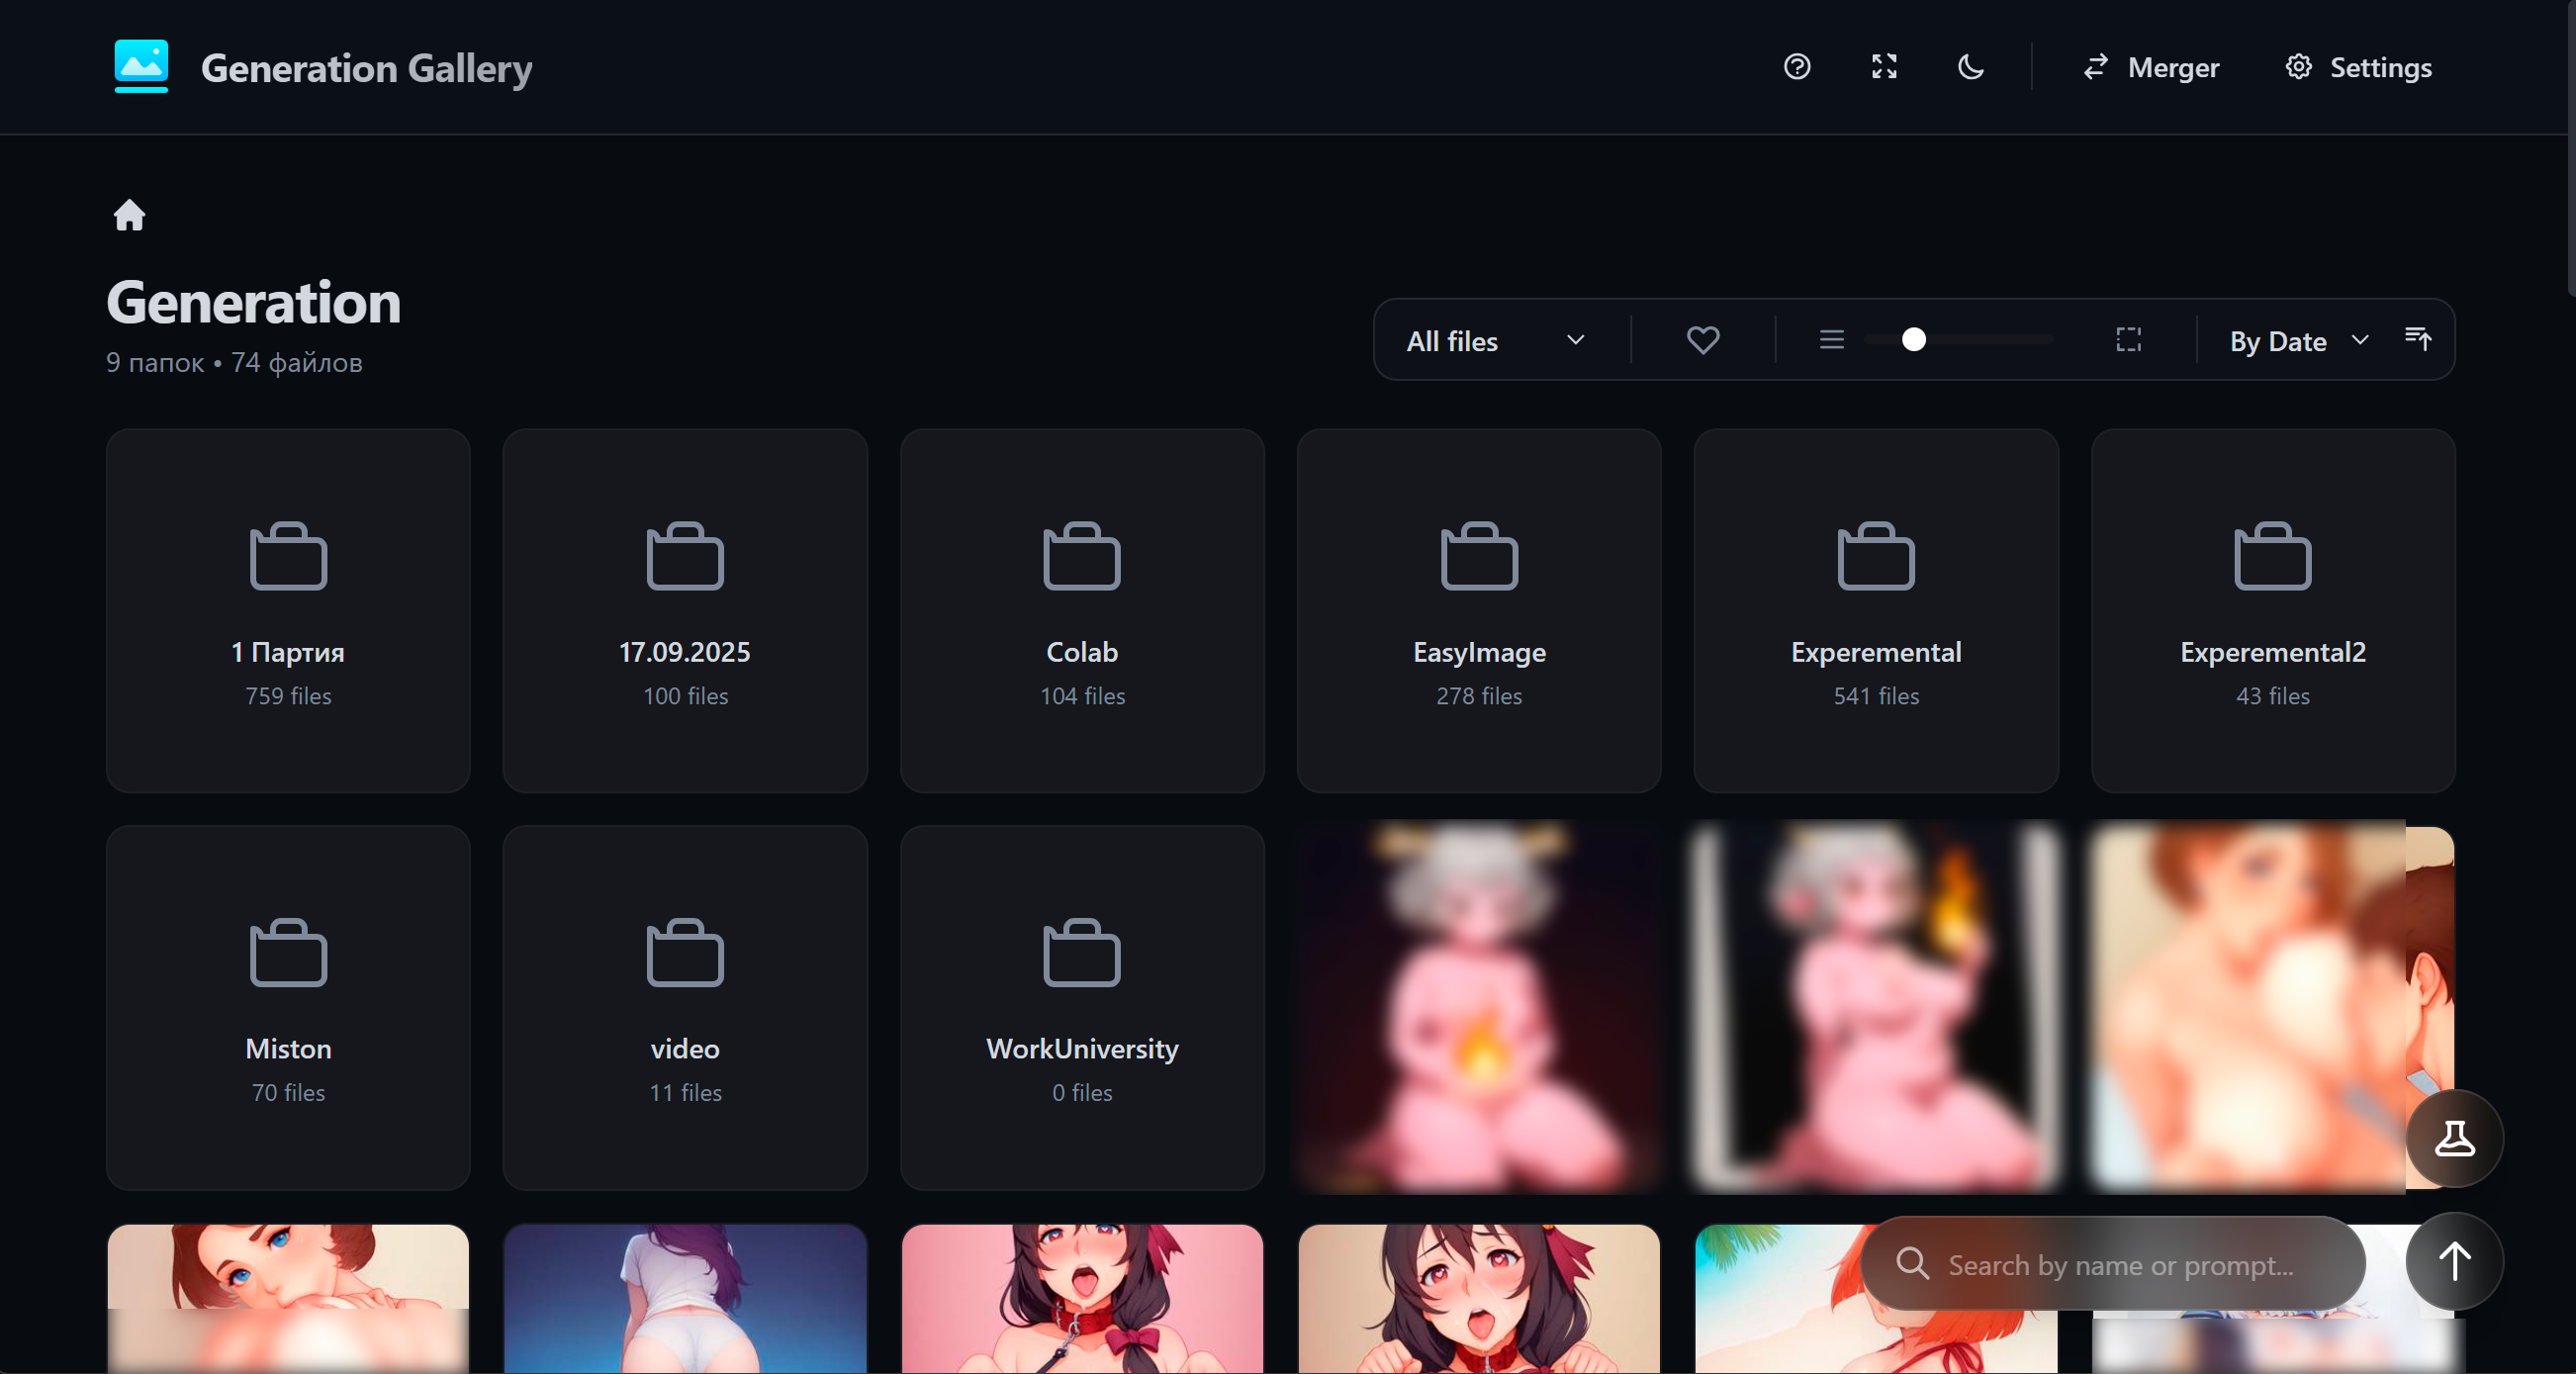2576x1374 pixels.
Task: Open the By Date sorting dropdown
Action: pyautogui.click(x=2297, y=341)
